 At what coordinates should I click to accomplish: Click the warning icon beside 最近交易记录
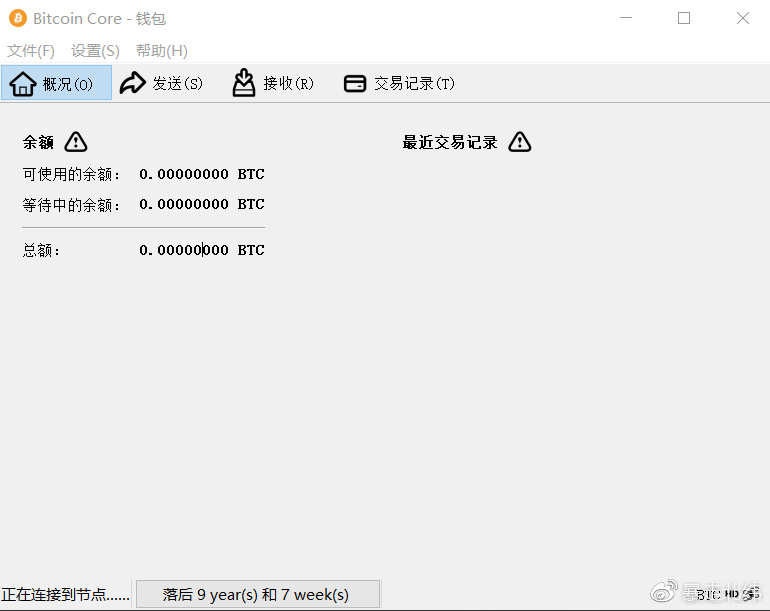coord(520,142)
